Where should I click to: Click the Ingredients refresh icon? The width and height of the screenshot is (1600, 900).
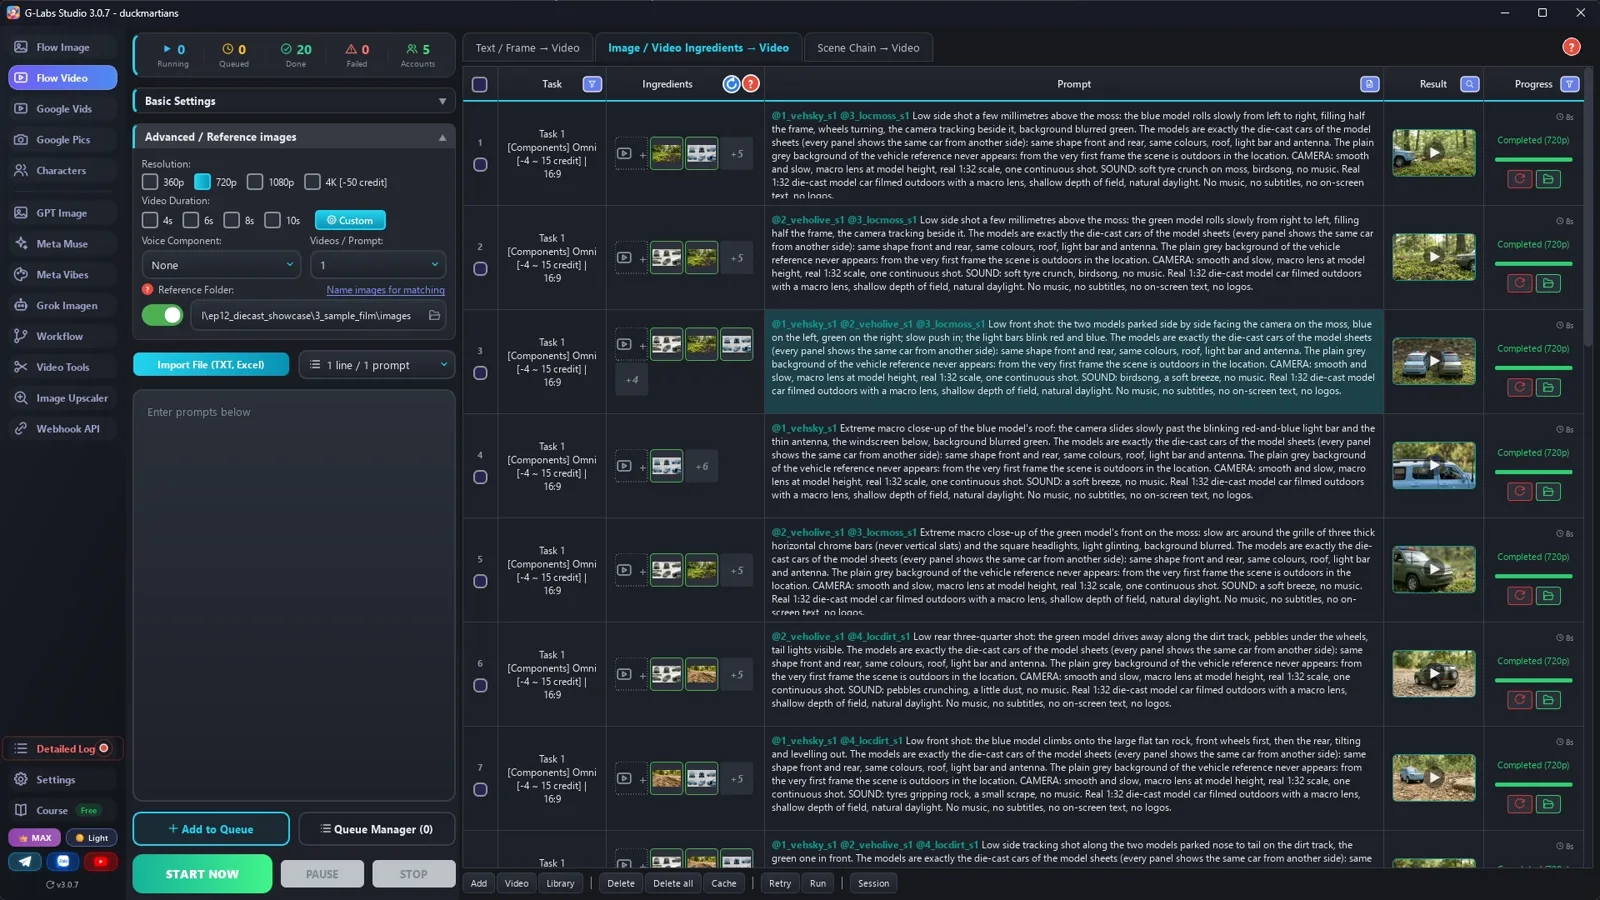click(732, 84)
